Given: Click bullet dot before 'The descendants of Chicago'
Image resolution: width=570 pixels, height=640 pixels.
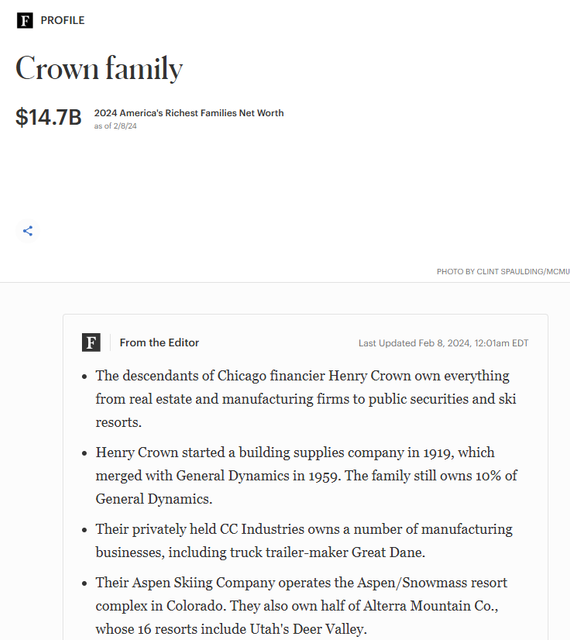Looking at the screenshot, I should 85,376.
